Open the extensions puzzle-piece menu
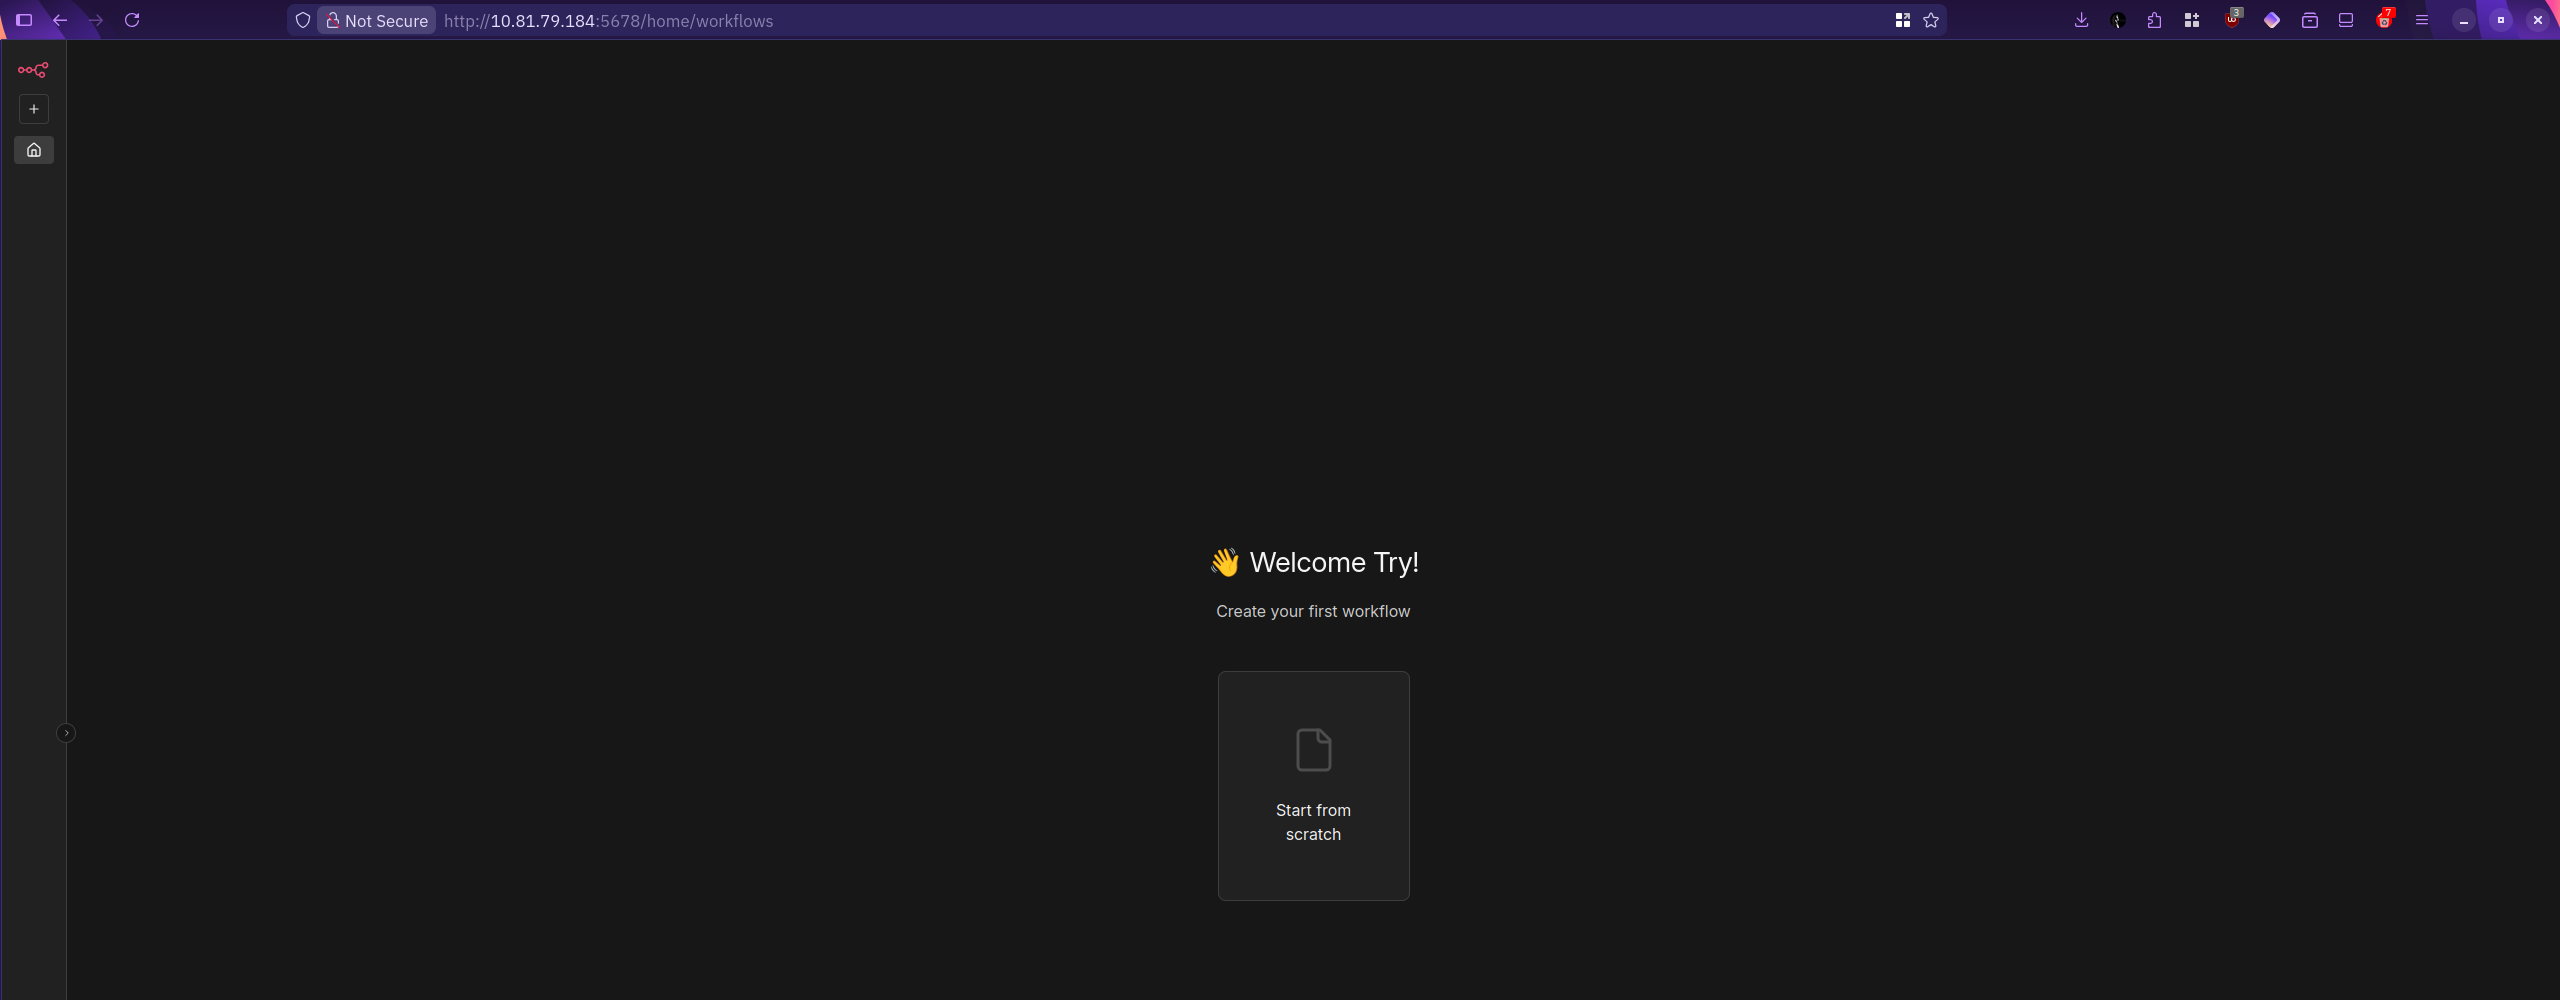This screenshot has height=1000, width=2560. (x=2154, y=20)
